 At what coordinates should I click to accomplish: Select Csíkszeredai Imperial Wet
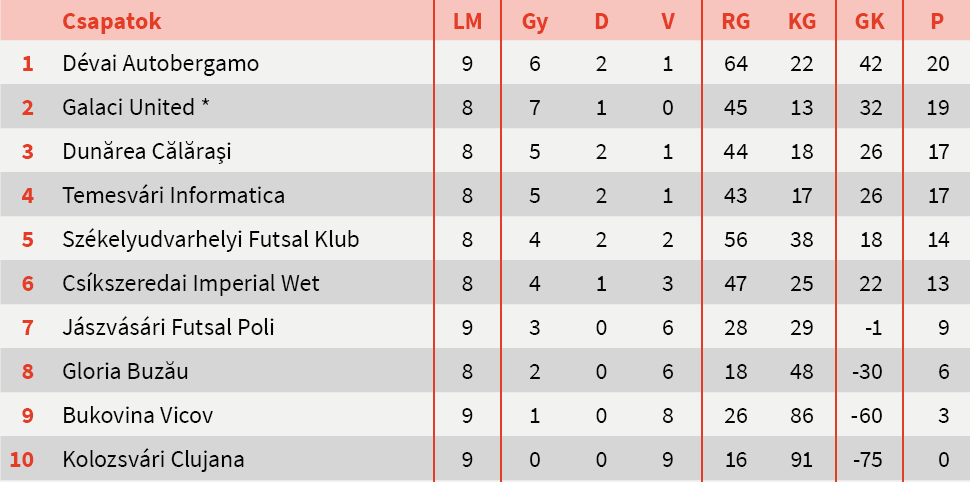pyautogui.click(x=190, y=284)
